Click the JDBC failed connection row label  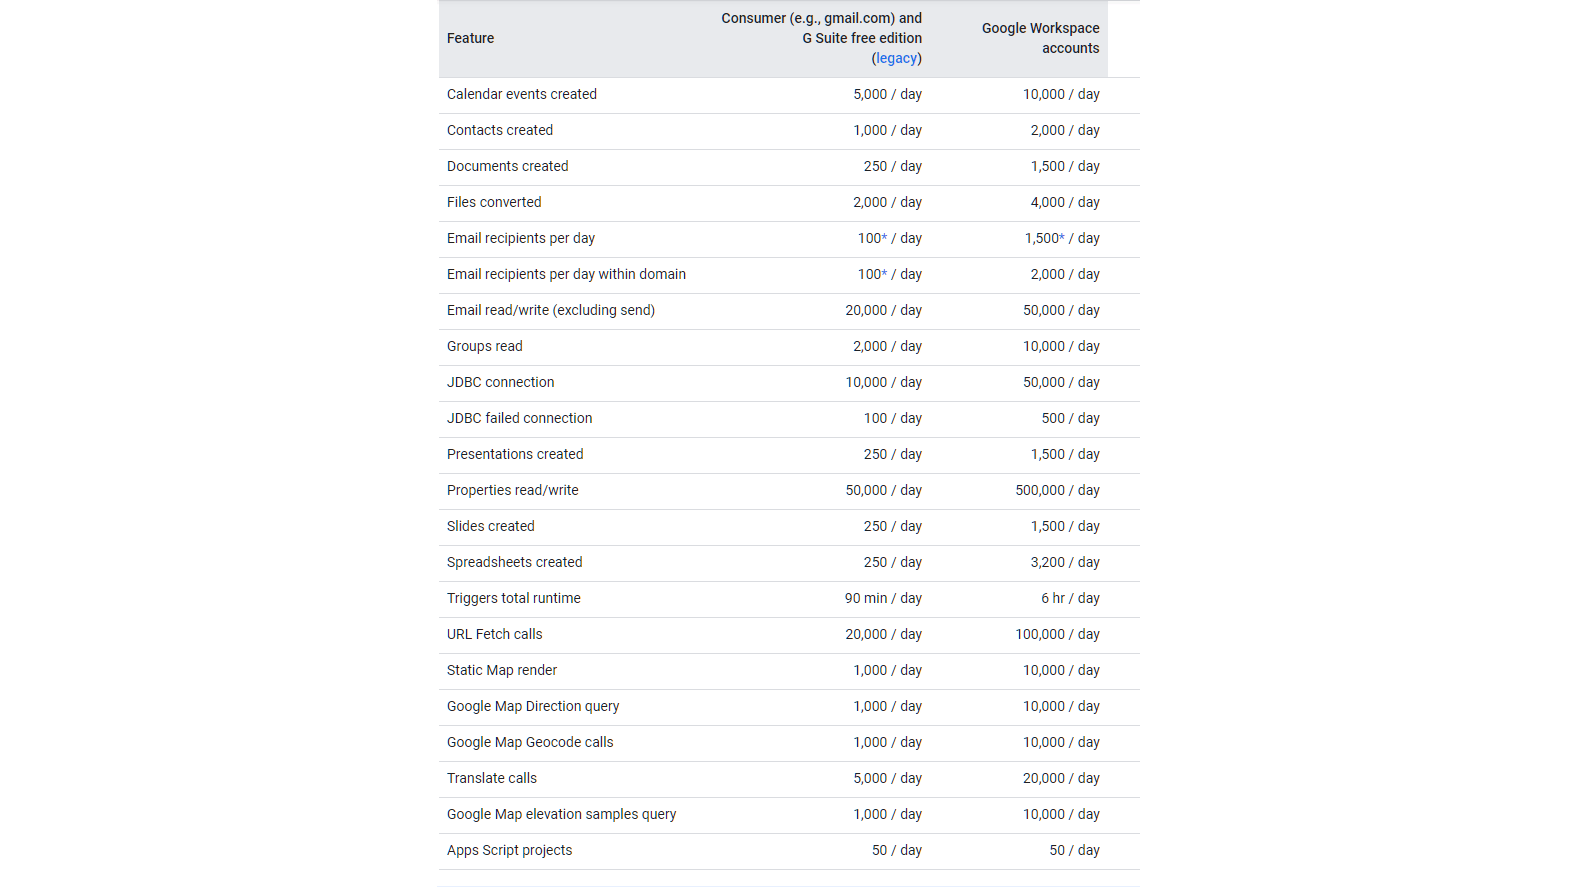(x=519, y=418)
